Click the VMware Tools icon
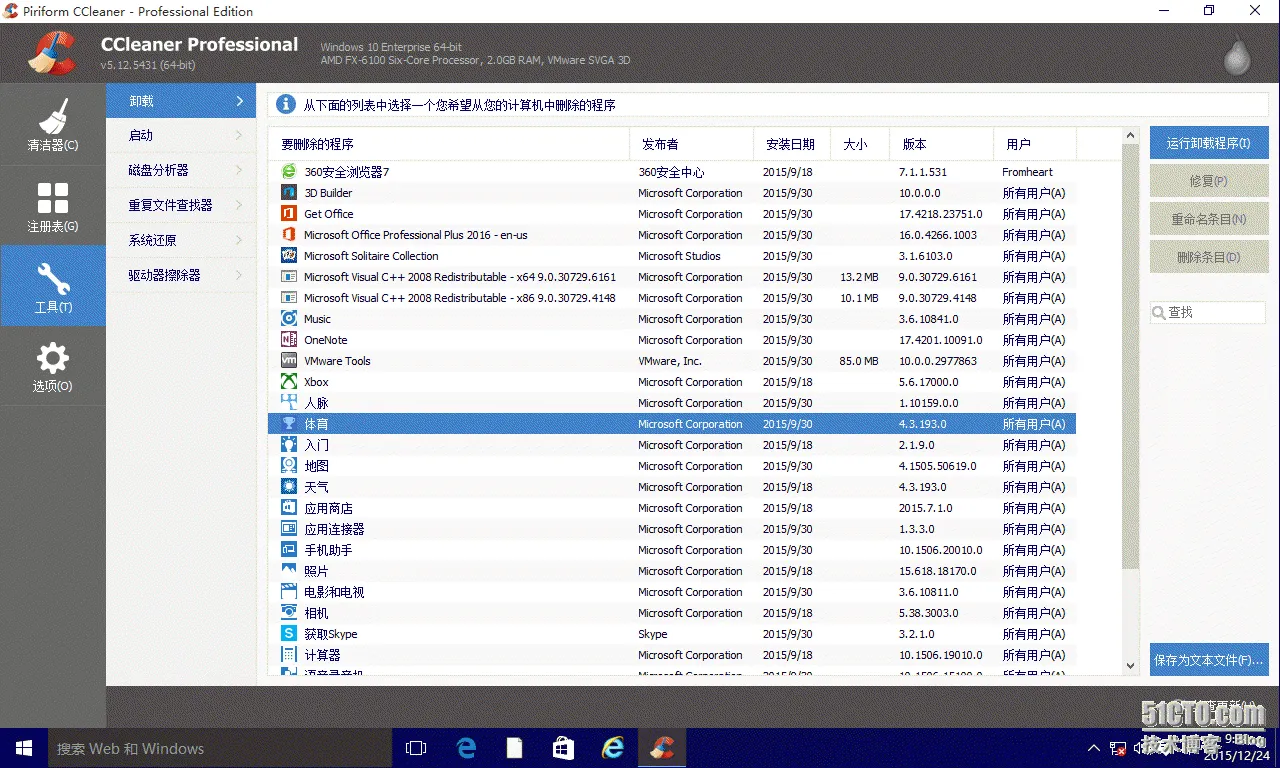This screenshot has width=1280, height=768. 289,361
